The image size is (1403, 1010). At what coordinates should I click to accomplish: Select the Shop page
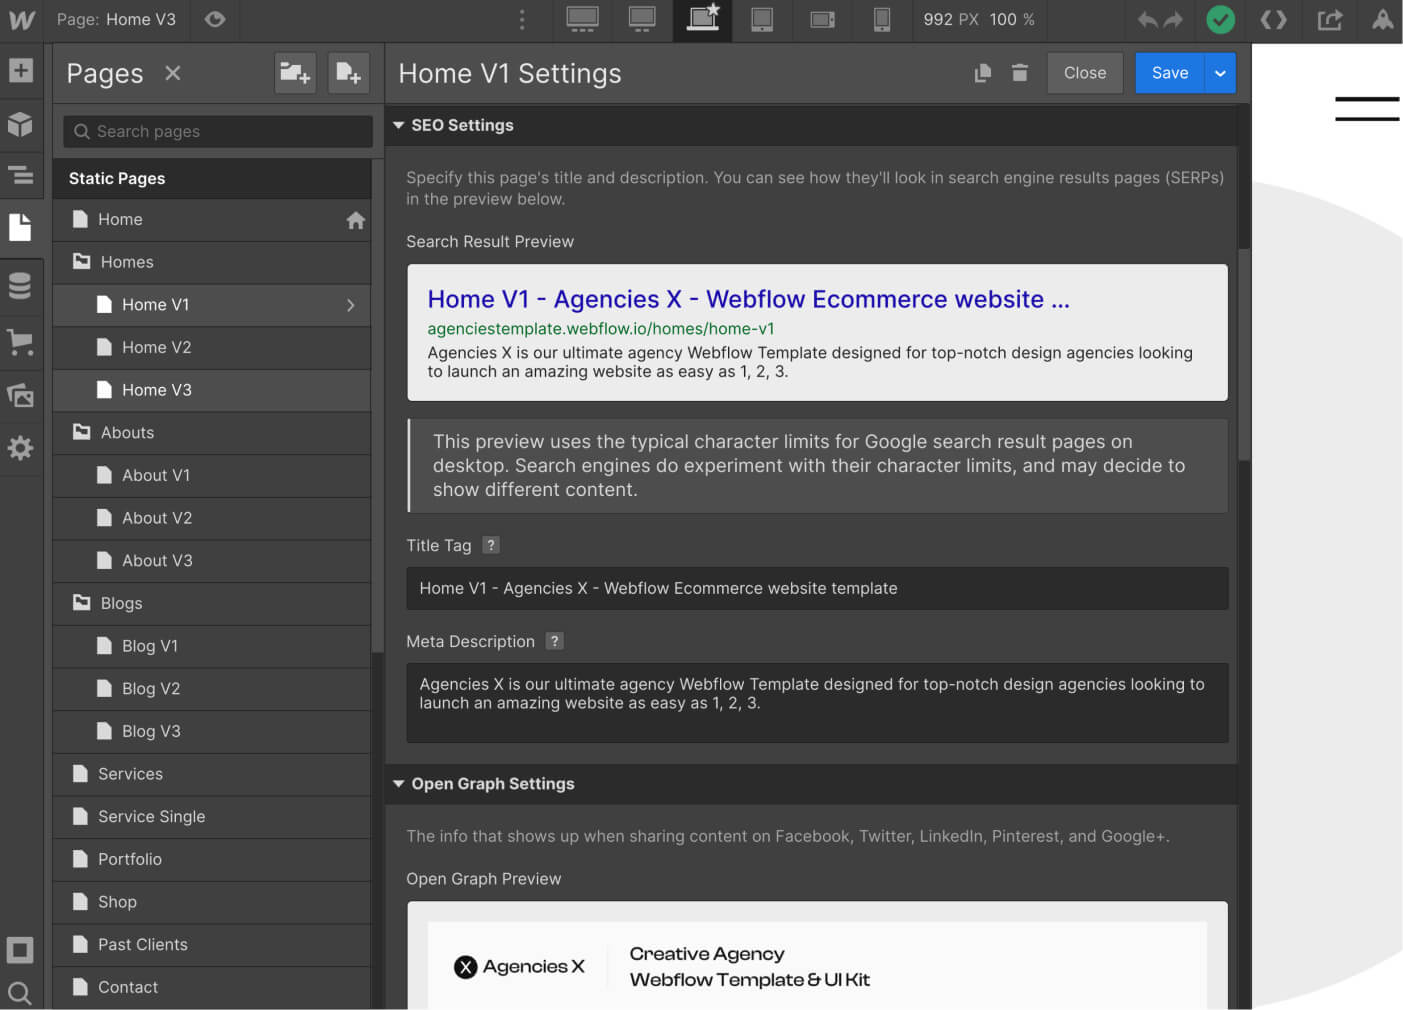coord(212,902)
